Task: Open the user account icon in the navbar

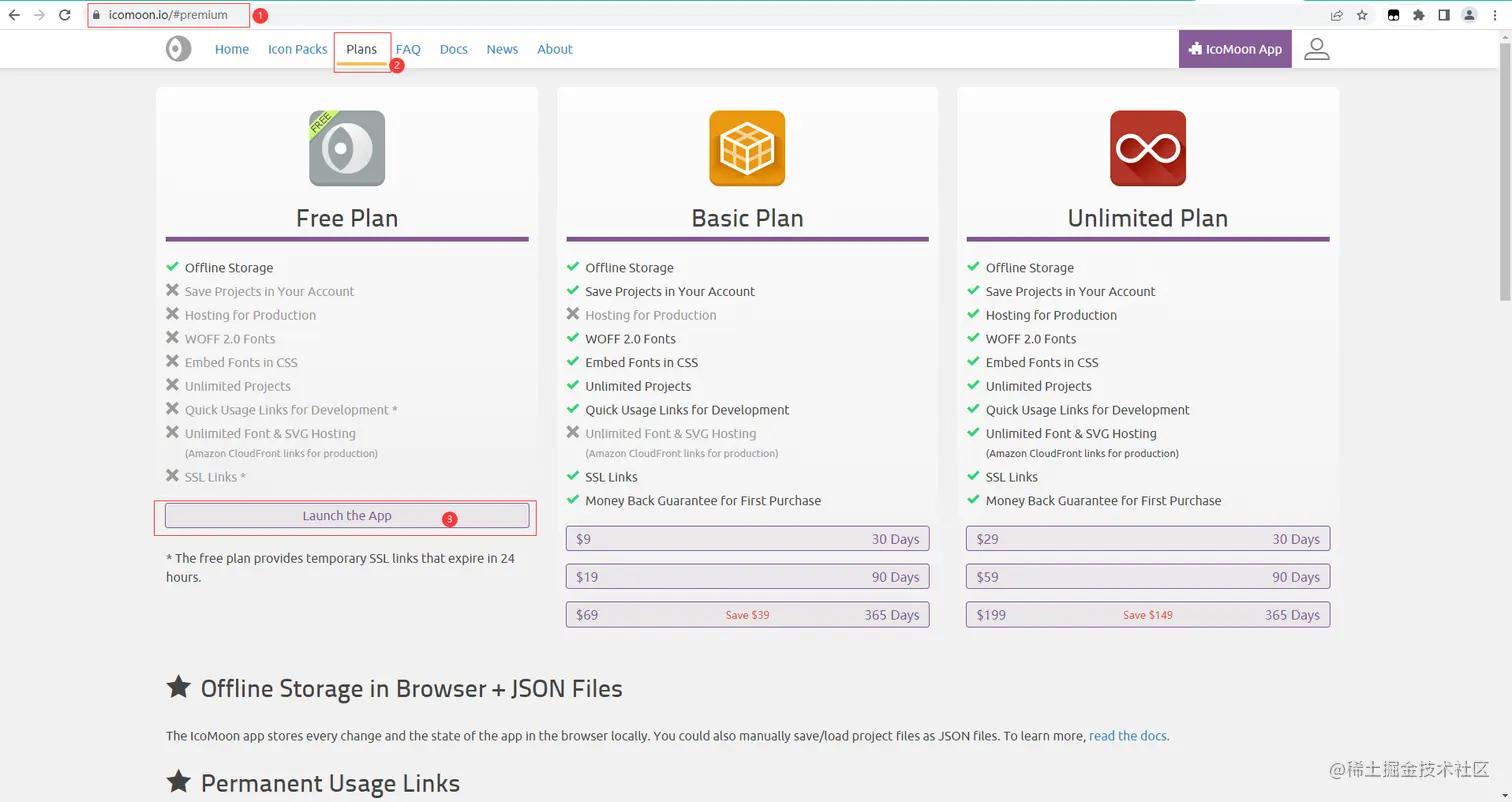Action: pyautogui.click(x=1317, y=49)
